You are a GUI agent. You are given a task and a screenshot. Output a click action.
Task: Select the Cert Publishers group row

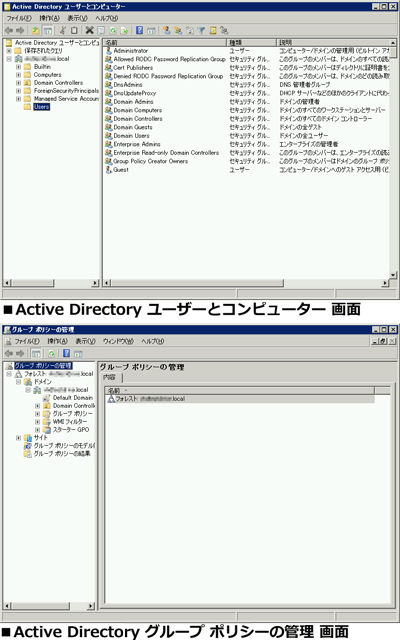coord(247,68)
